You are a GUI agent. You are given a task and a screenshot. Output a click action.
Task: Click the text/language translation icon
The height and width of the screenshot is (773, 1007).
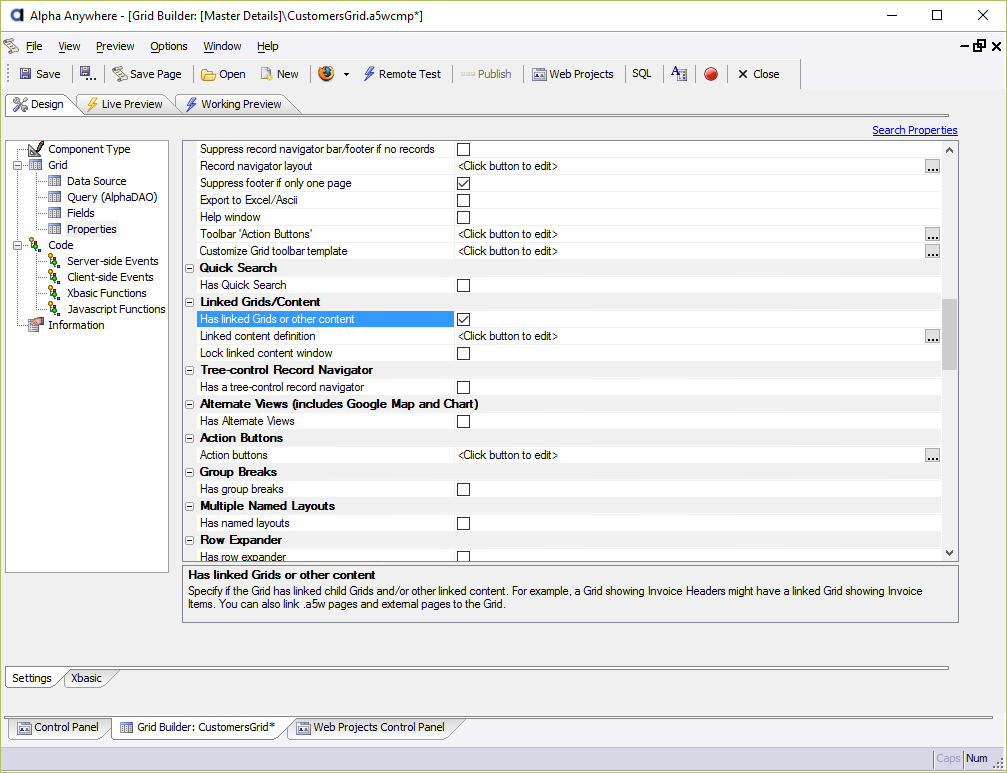pos(679,73)
